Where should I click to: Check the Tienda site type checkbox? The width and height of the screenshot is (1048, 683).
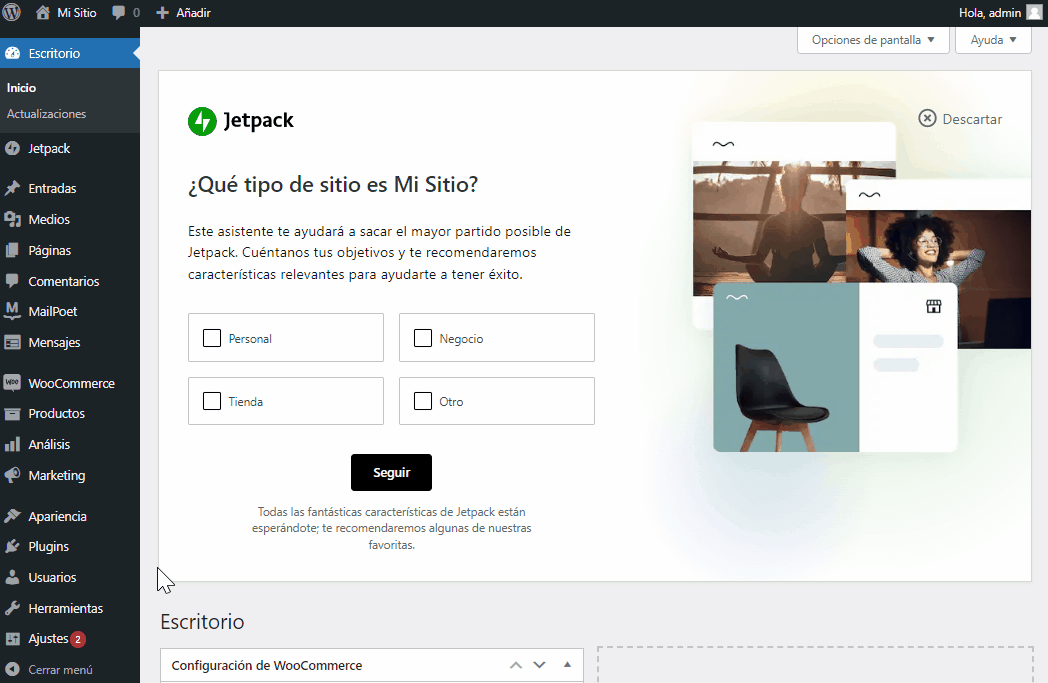212,401
